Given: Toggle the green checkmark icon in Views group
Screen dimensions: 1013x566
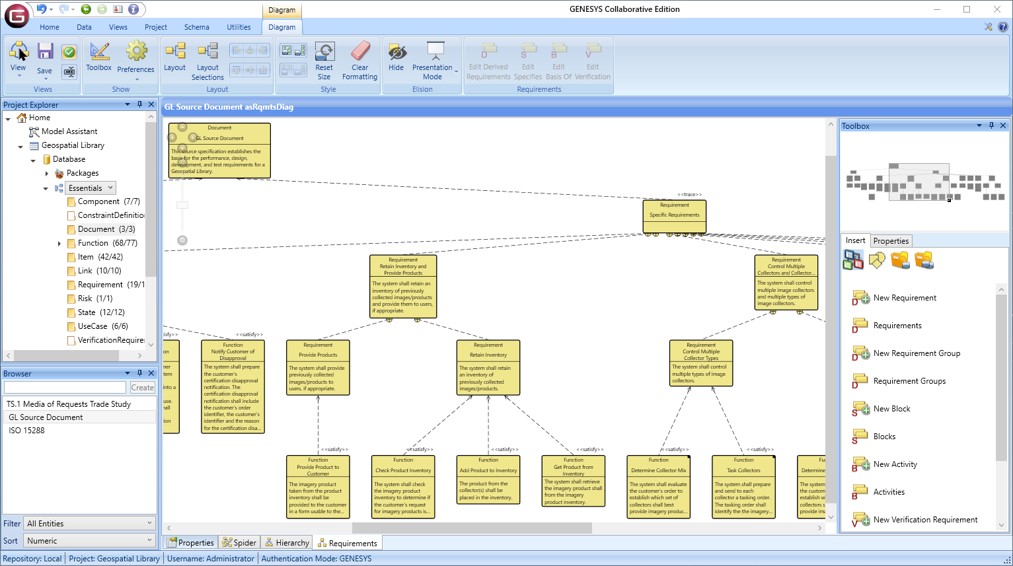Looking at the screenshot, I should (69, 52).
